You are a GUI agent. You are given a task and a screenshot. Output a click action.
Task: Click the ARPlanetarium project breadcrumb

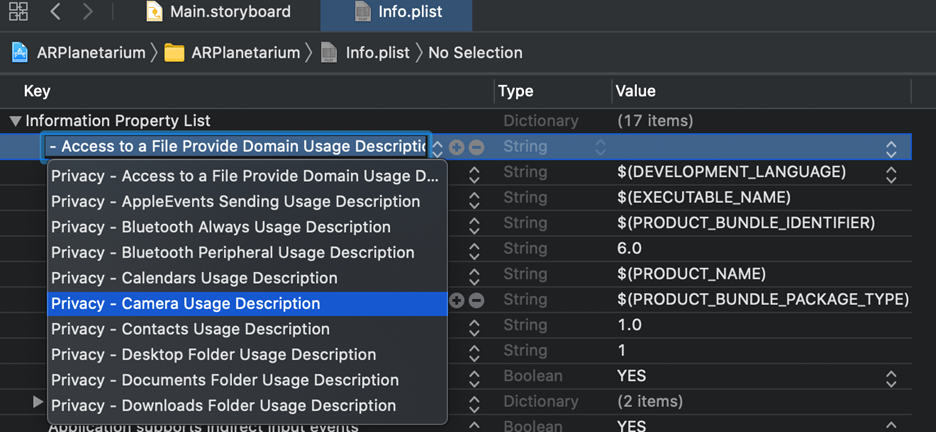(78, 53)
